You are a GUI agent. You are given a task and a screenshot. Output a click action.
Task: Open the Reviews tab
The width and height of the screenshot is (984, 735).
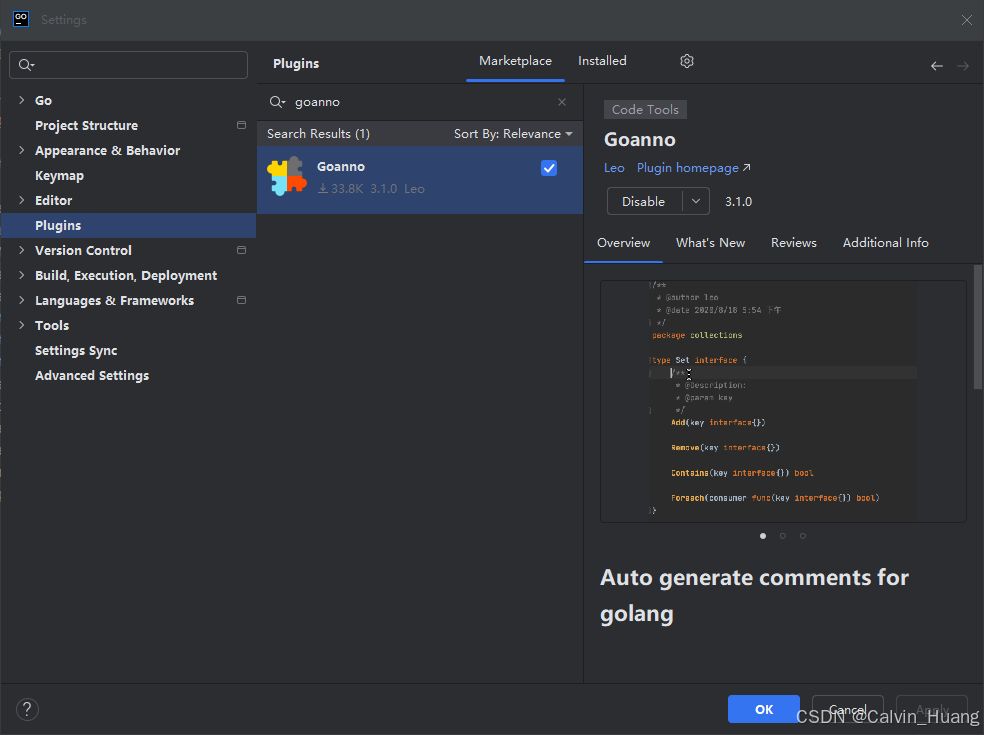793,243
